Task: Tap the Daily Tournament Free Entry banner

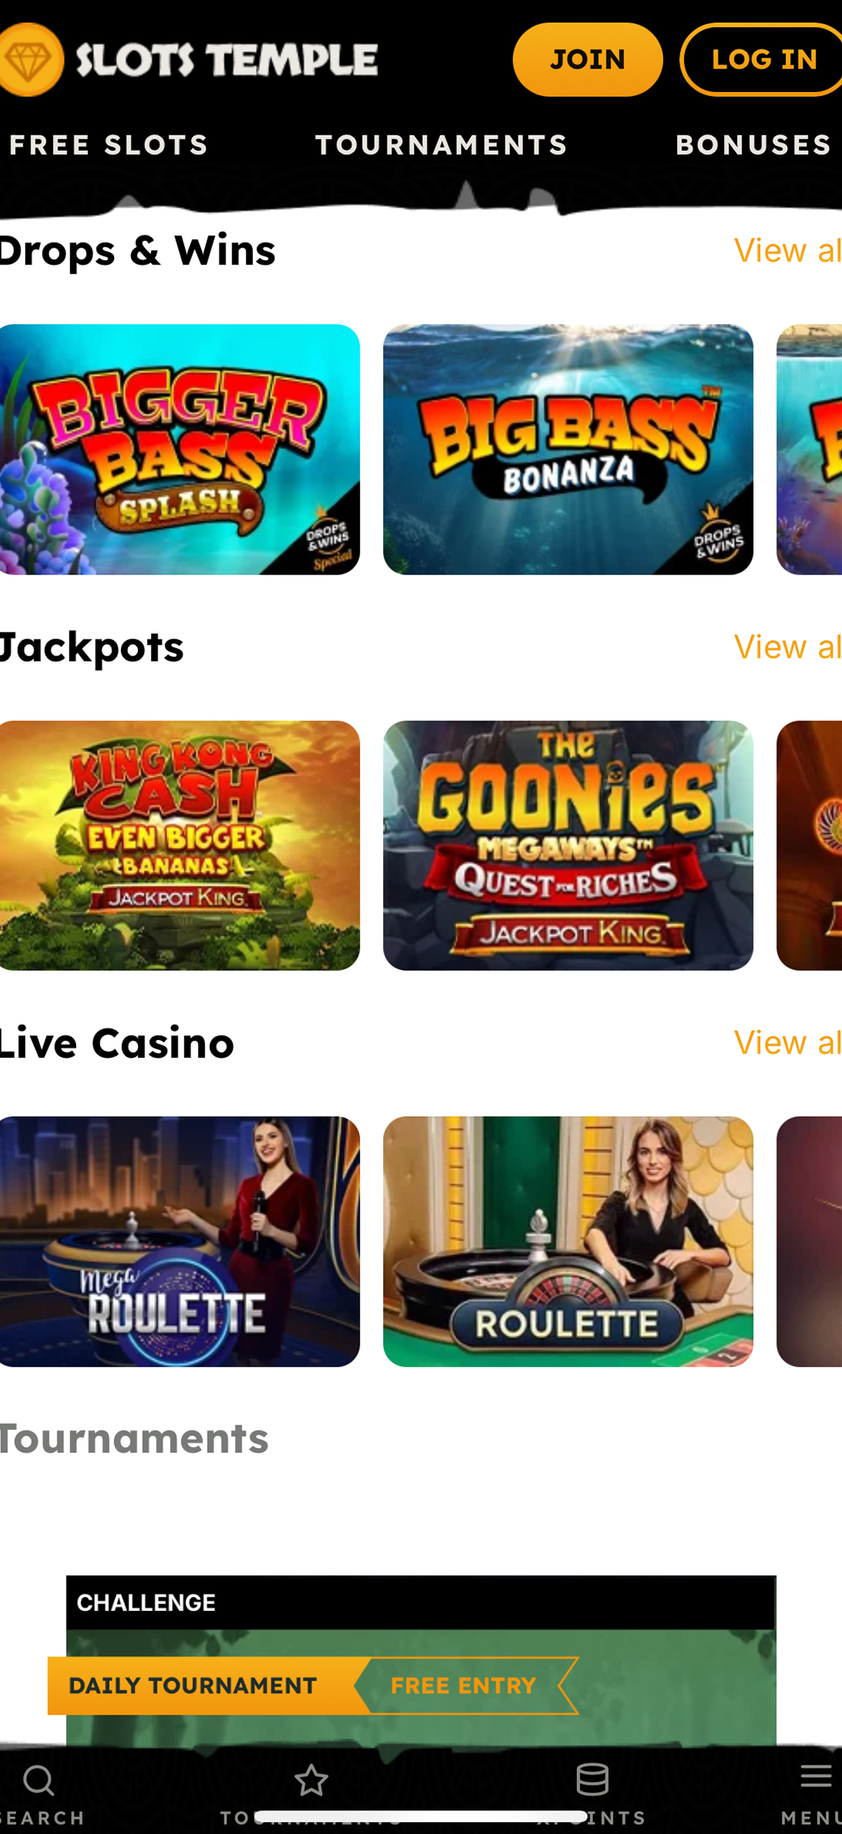Action: click(313, 1686)
